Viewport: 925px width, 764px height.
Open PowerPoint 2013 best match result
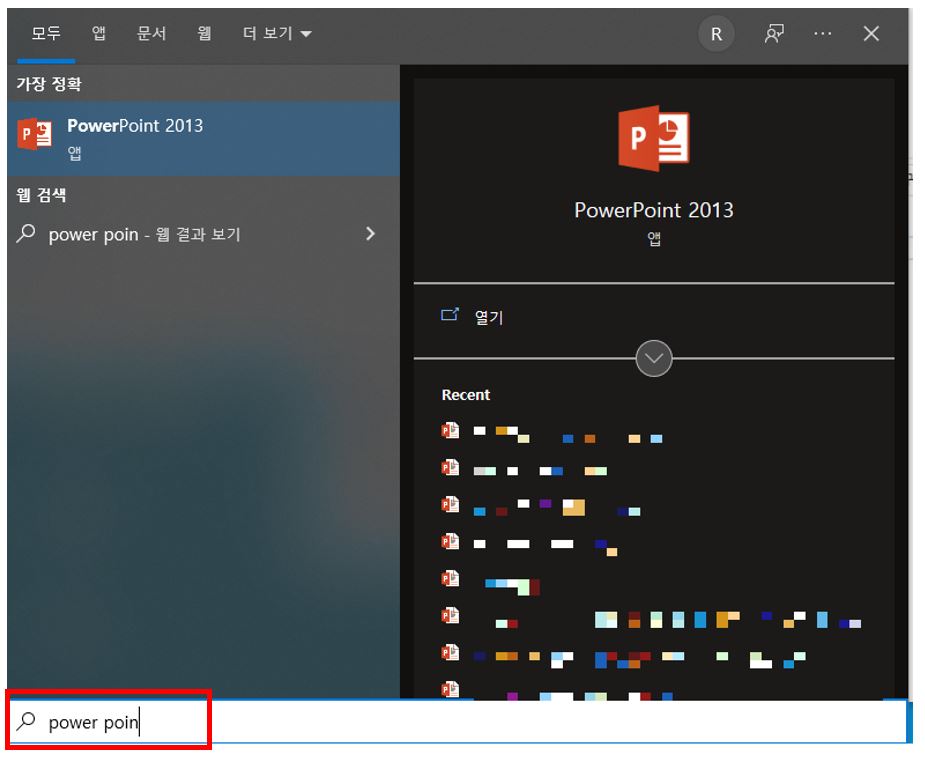204,138
